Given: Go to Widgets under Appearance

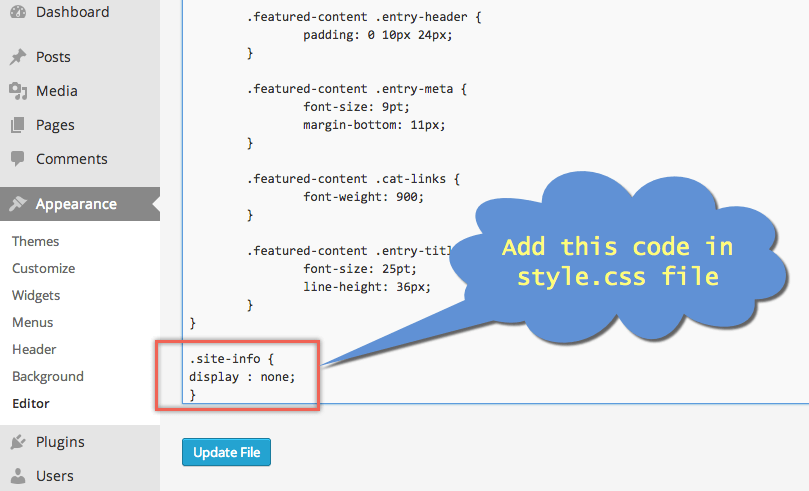Looking at the screenshot, I should point(36,296).
